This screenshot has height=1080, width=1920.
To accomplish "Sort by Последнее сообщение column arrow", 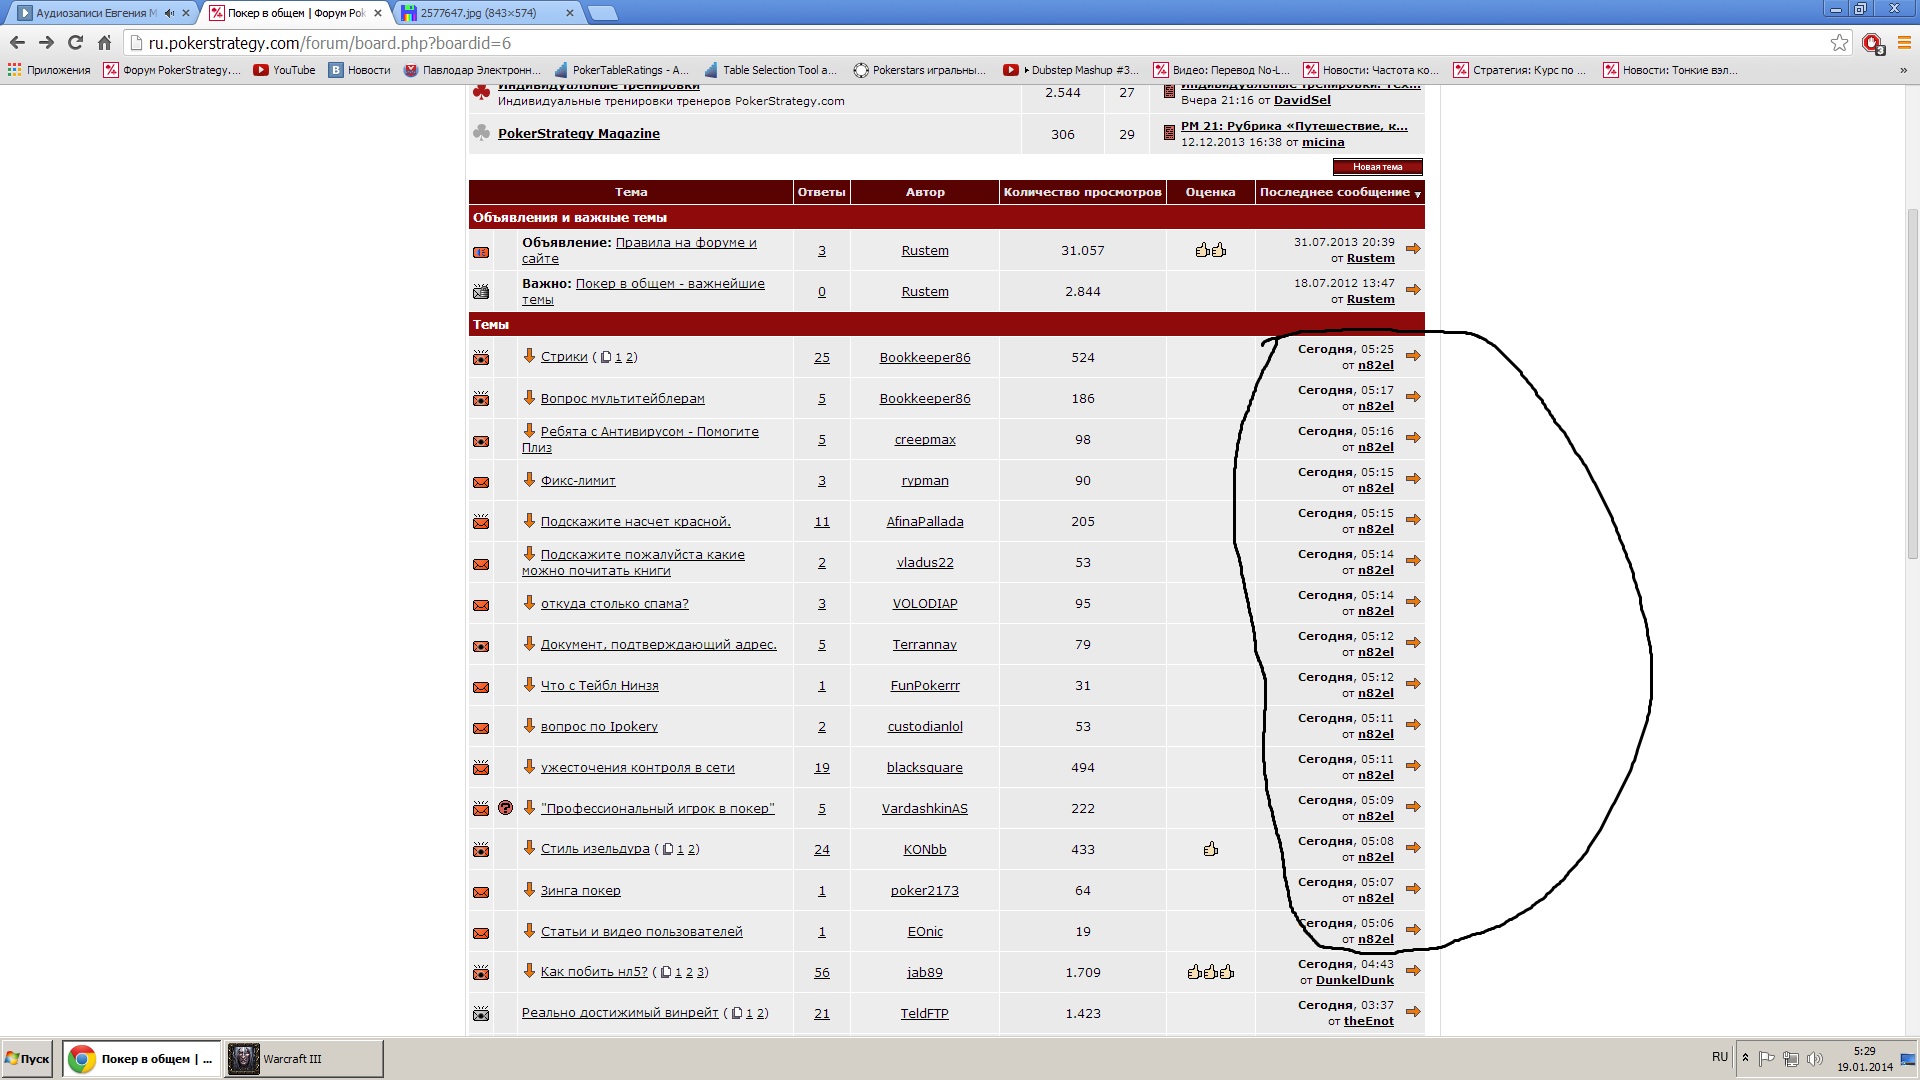I will [x=1417, y=194].
